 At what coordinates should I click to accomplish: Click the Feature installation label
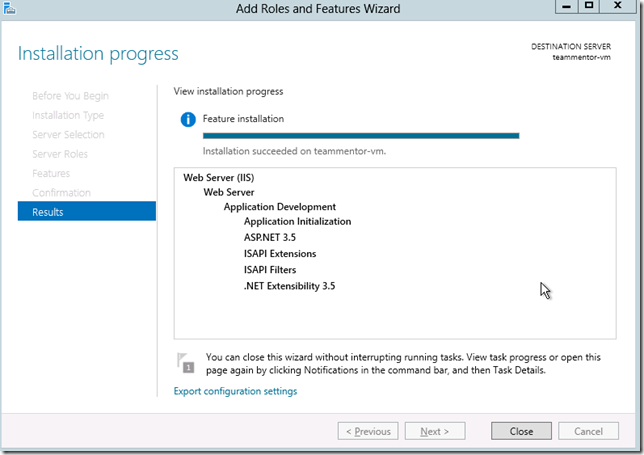coord(243,119)
